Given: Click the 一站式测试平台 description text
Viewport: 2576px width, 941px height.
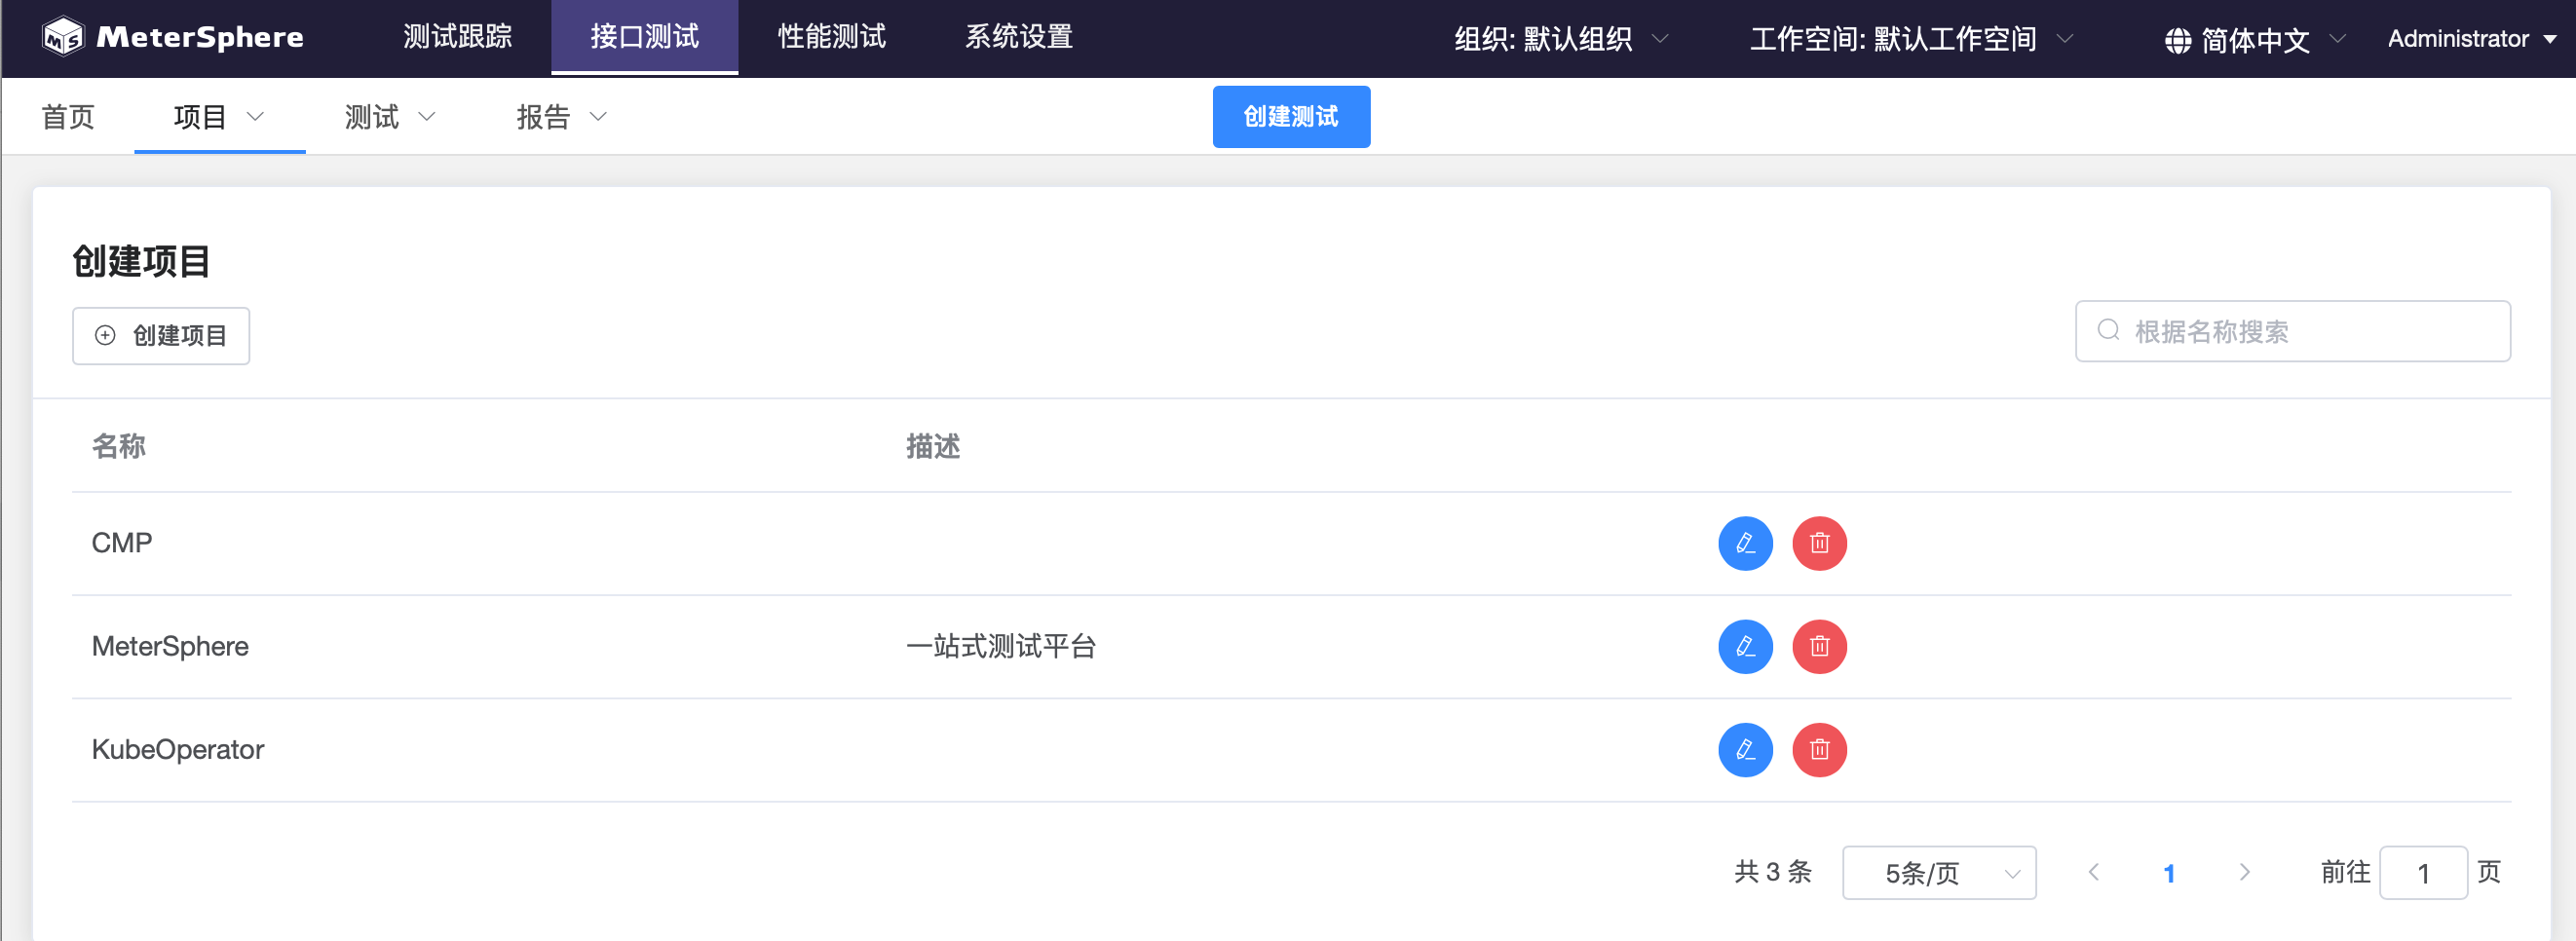Looking at the screenshot, I should tap(1001, 646).
